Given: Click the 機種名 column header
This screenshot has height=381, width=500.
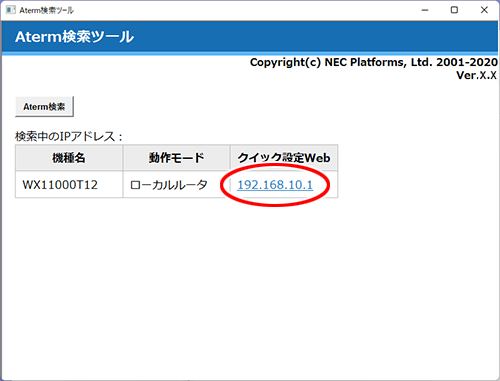Looking at the screenshot, I should tap(69, 158).
